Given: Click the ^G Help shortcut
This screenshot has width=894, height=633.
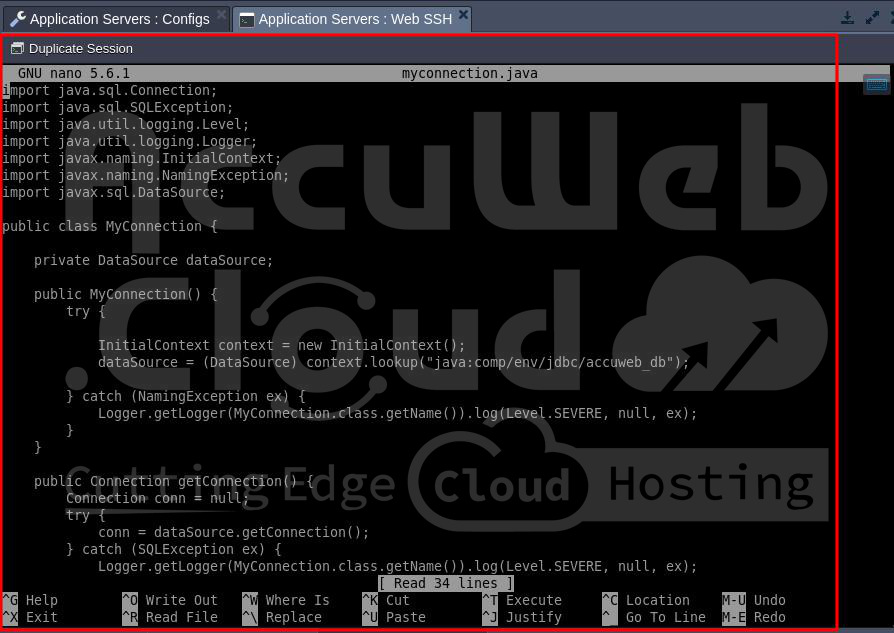Looking at the screenshot, I should coord(30,600).
